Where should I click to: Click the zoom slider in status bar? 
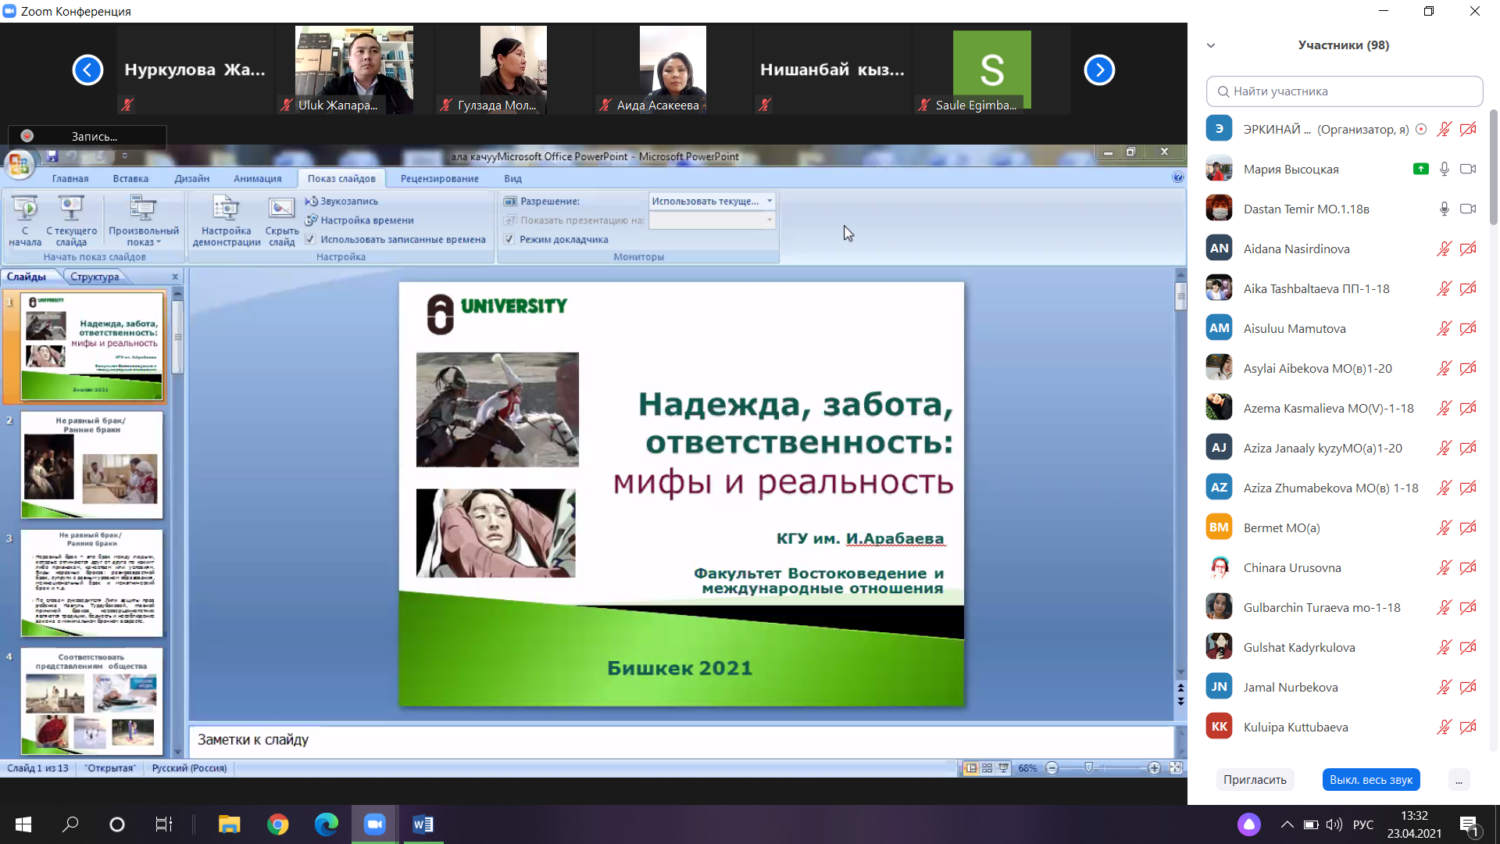point(1089,768)
